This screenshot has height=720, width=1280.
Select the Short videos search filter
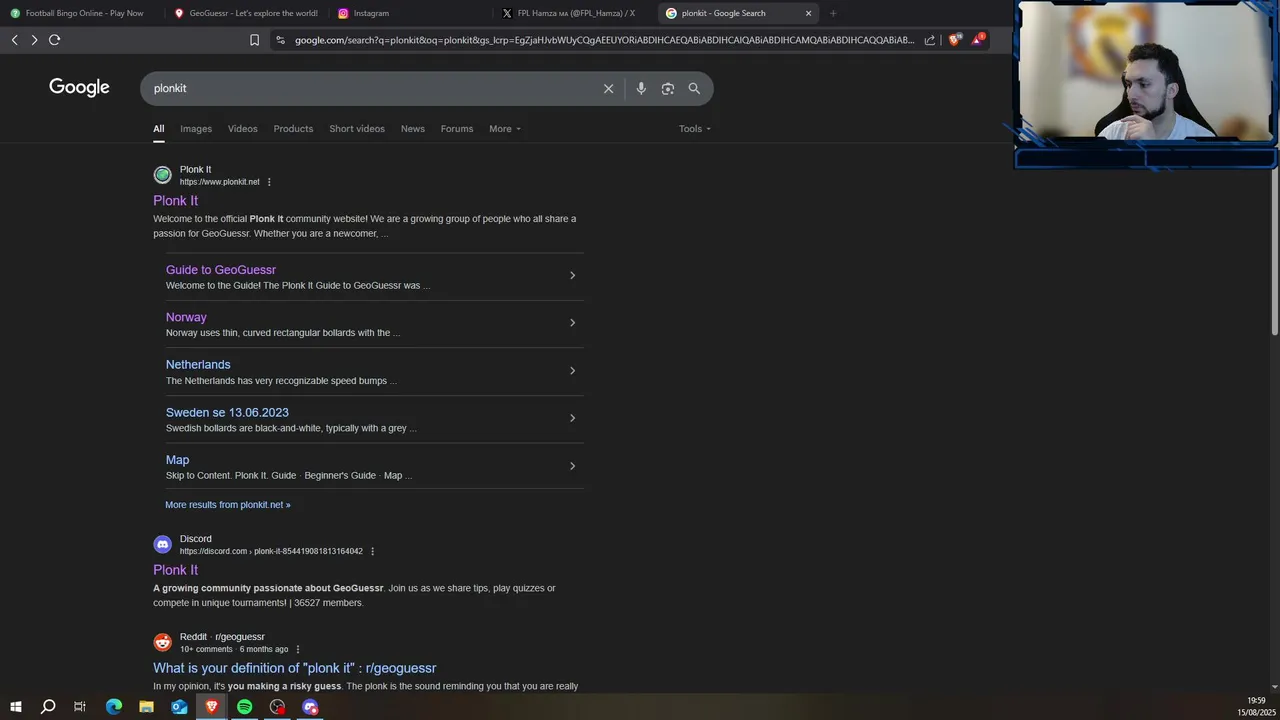(x=357, y=129)
